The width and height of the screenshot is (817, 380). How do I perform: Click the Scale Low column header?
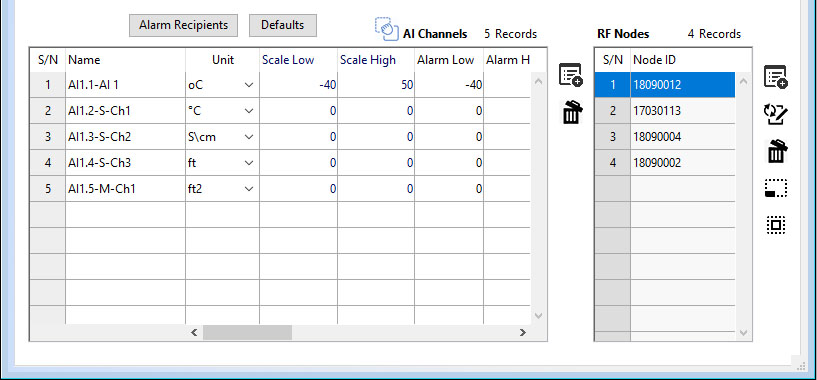[x=298, y=60]
